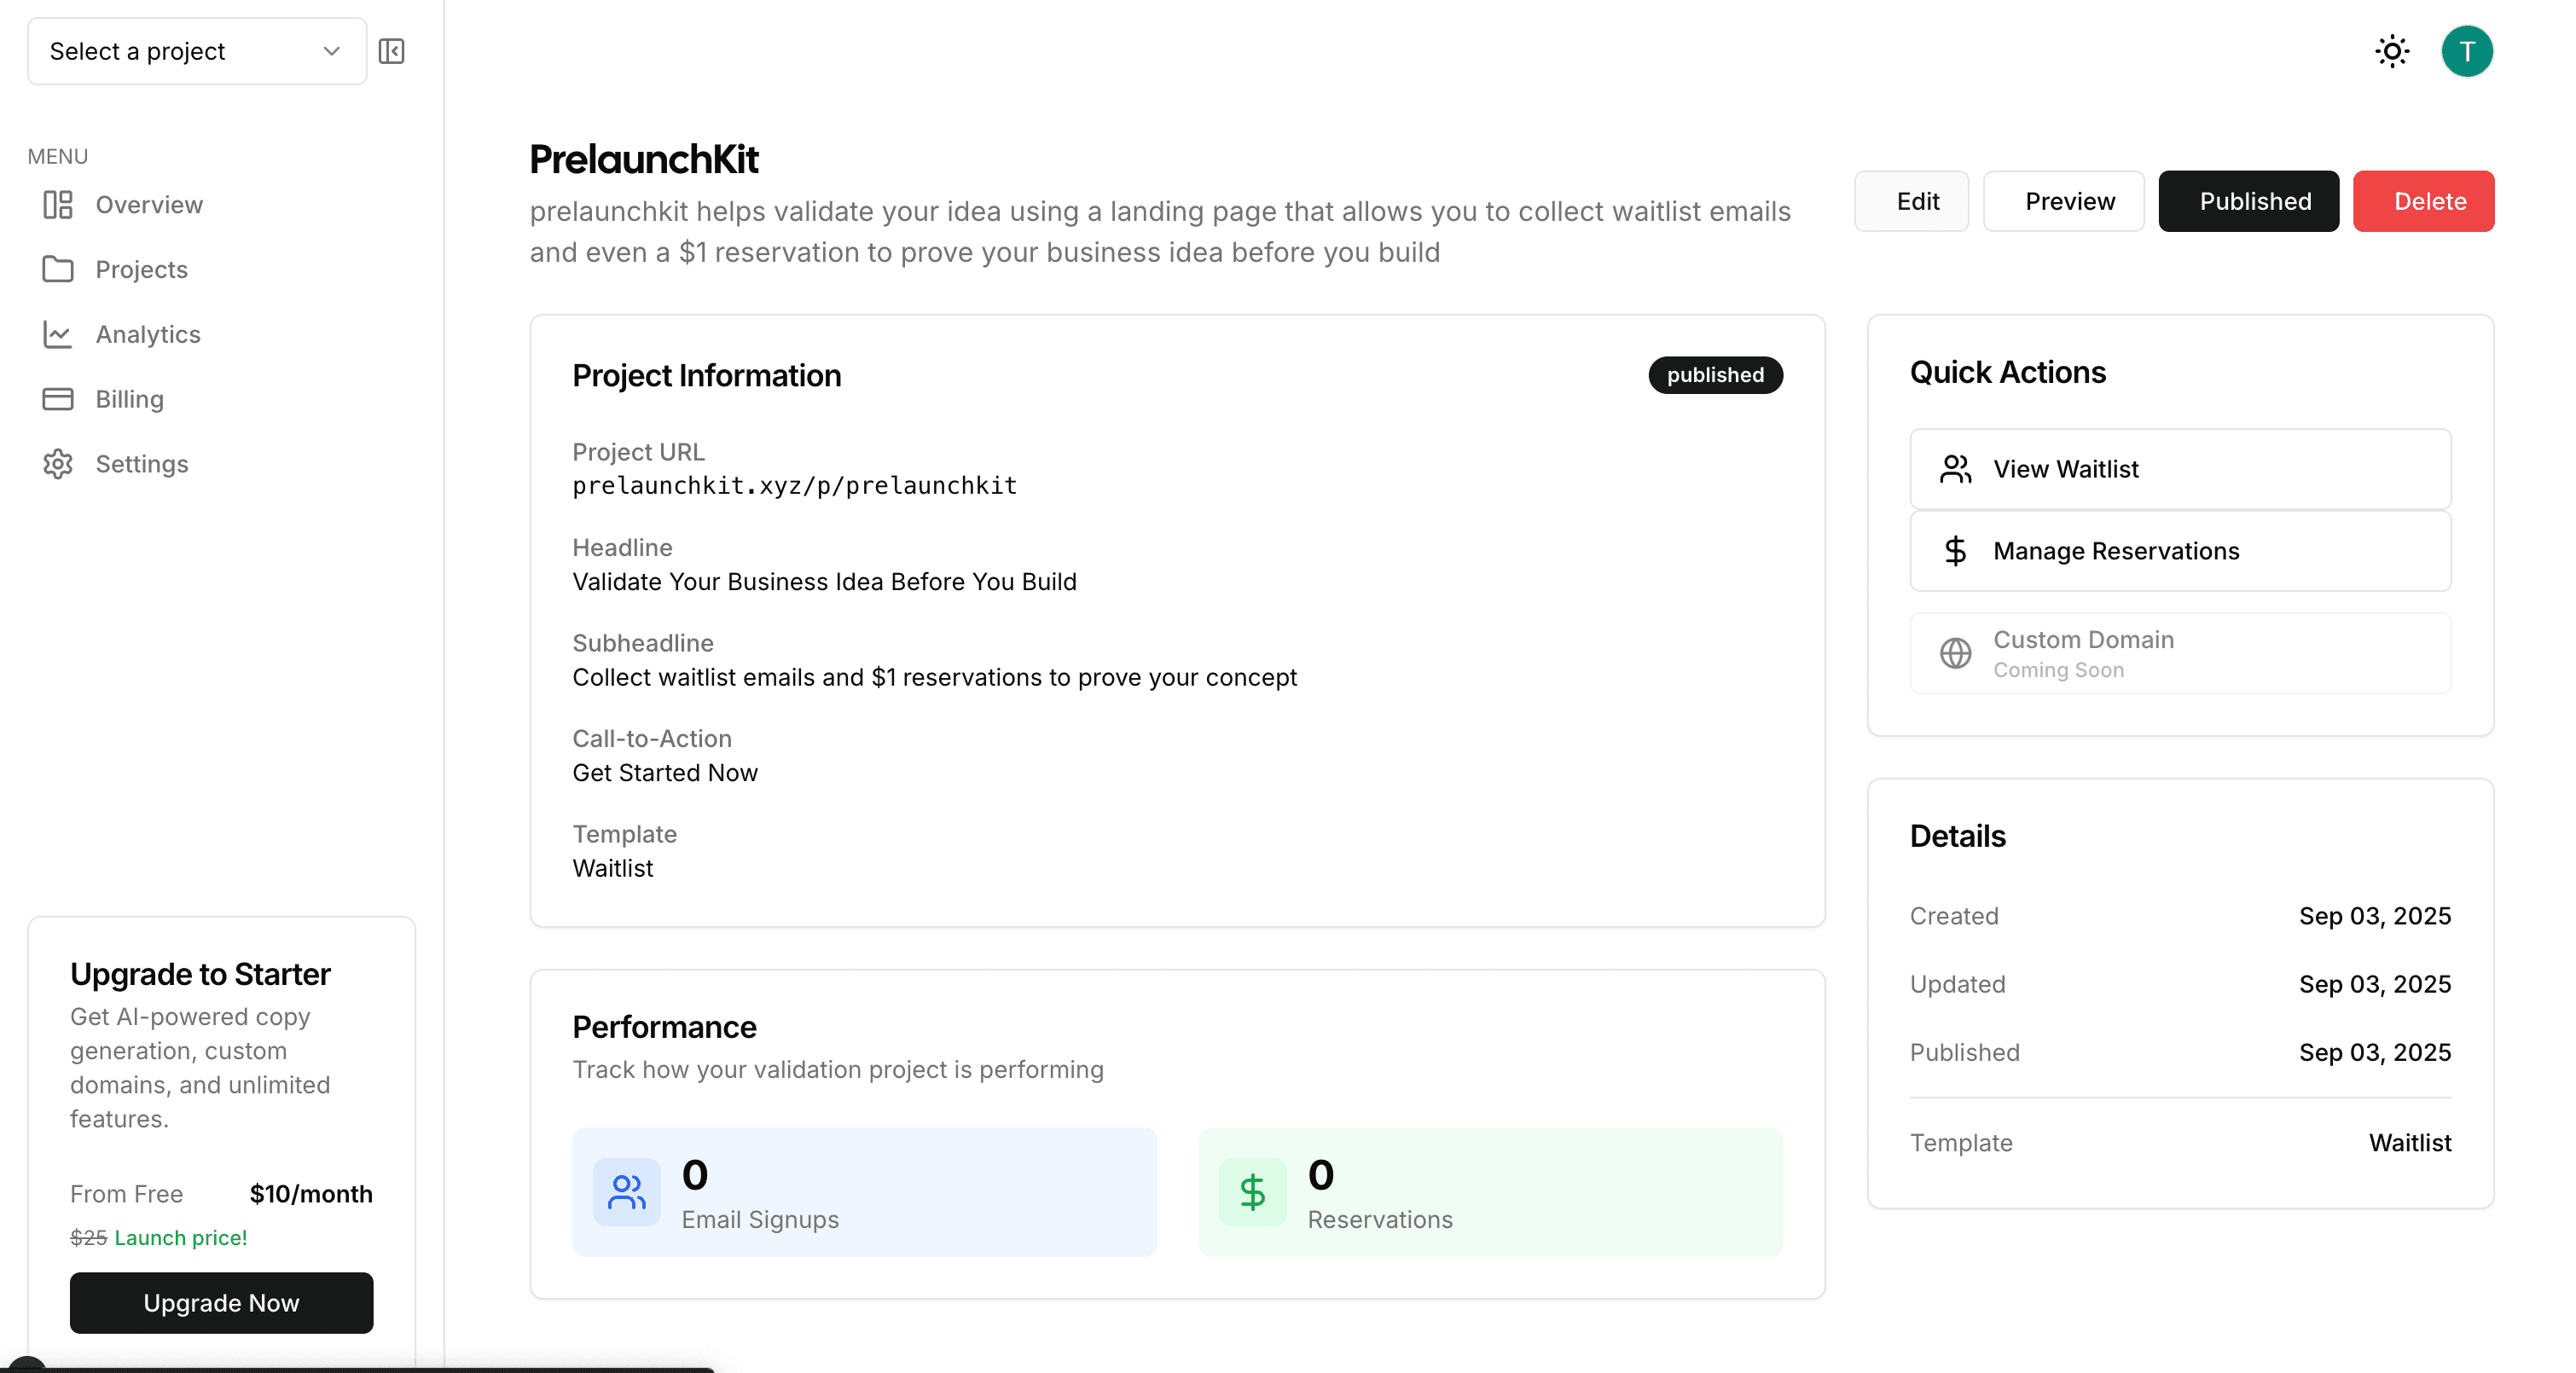Click the published status badge
The height and width of the screenshot is (1373, 2576).
coord(1715,375)
